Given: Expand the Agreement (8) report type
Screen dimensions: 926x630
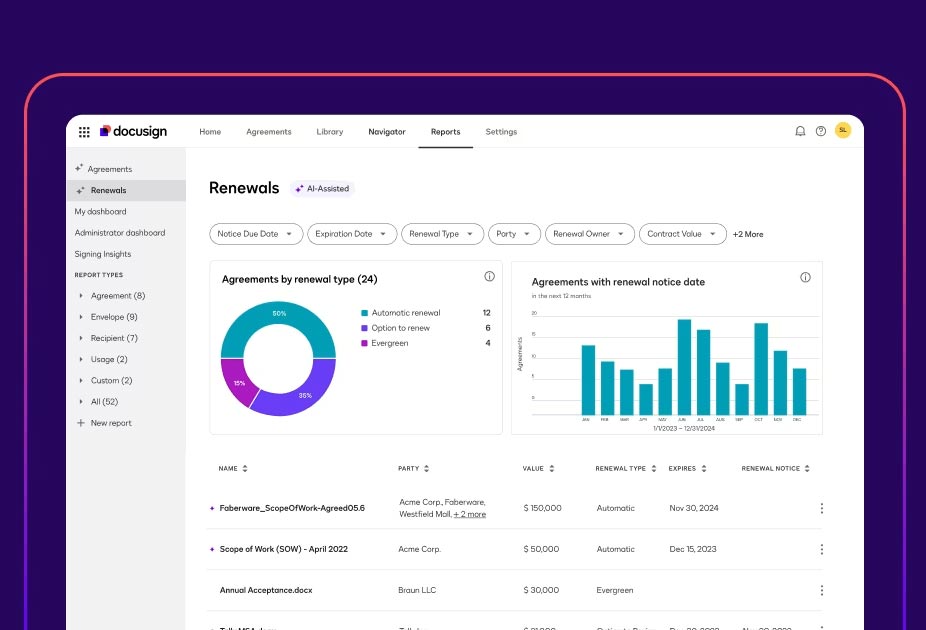Looking at the screenshot, I should (81, 296).
